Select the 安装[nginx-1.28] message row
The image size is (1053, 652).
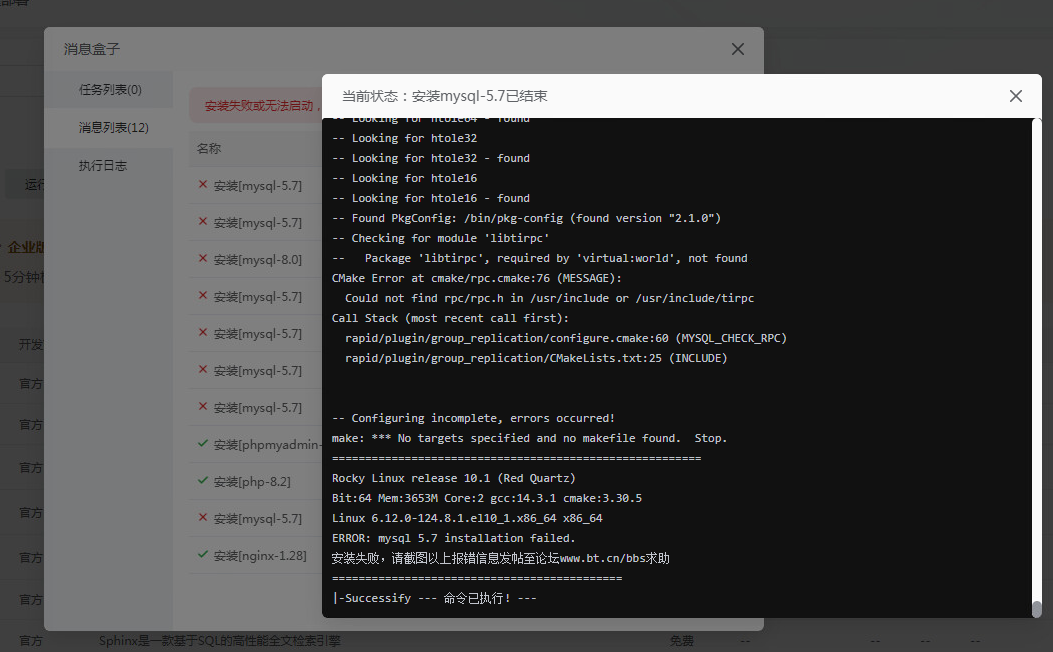pyautogui.click(x=256, y=555)
